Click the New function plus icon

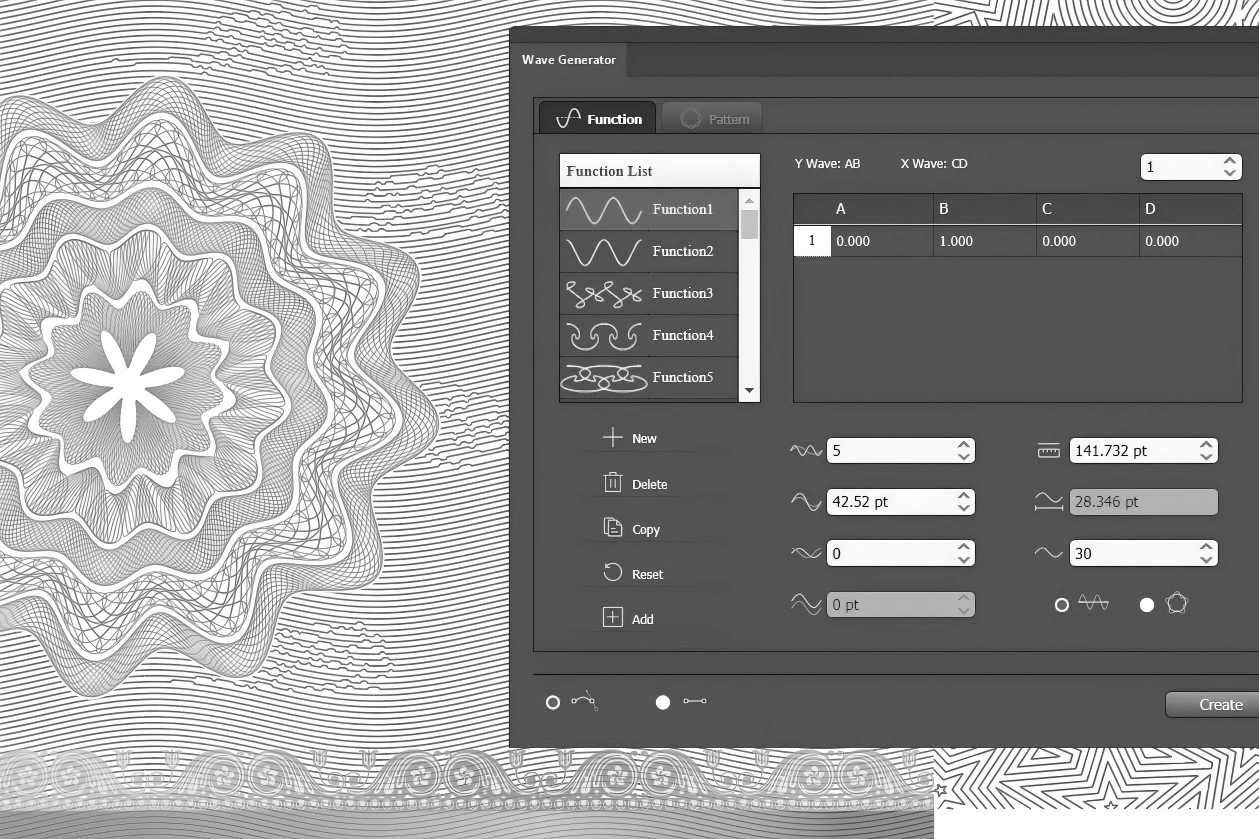tap(612, 437)
